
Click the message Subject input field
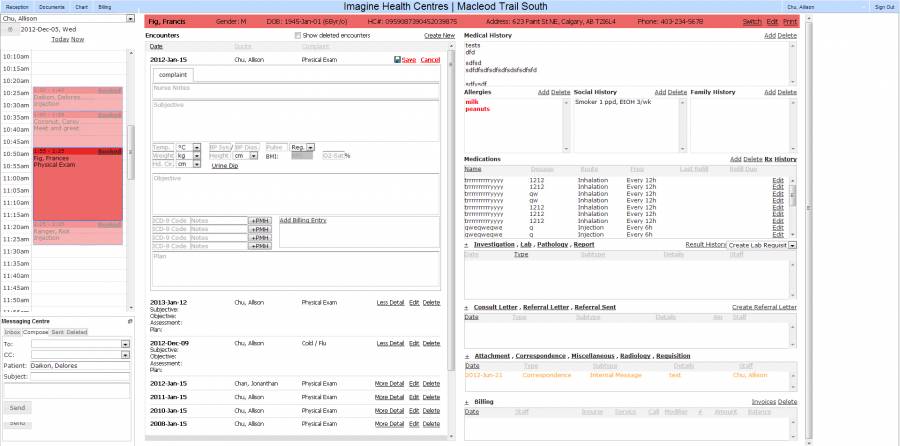tap(80, 377)
